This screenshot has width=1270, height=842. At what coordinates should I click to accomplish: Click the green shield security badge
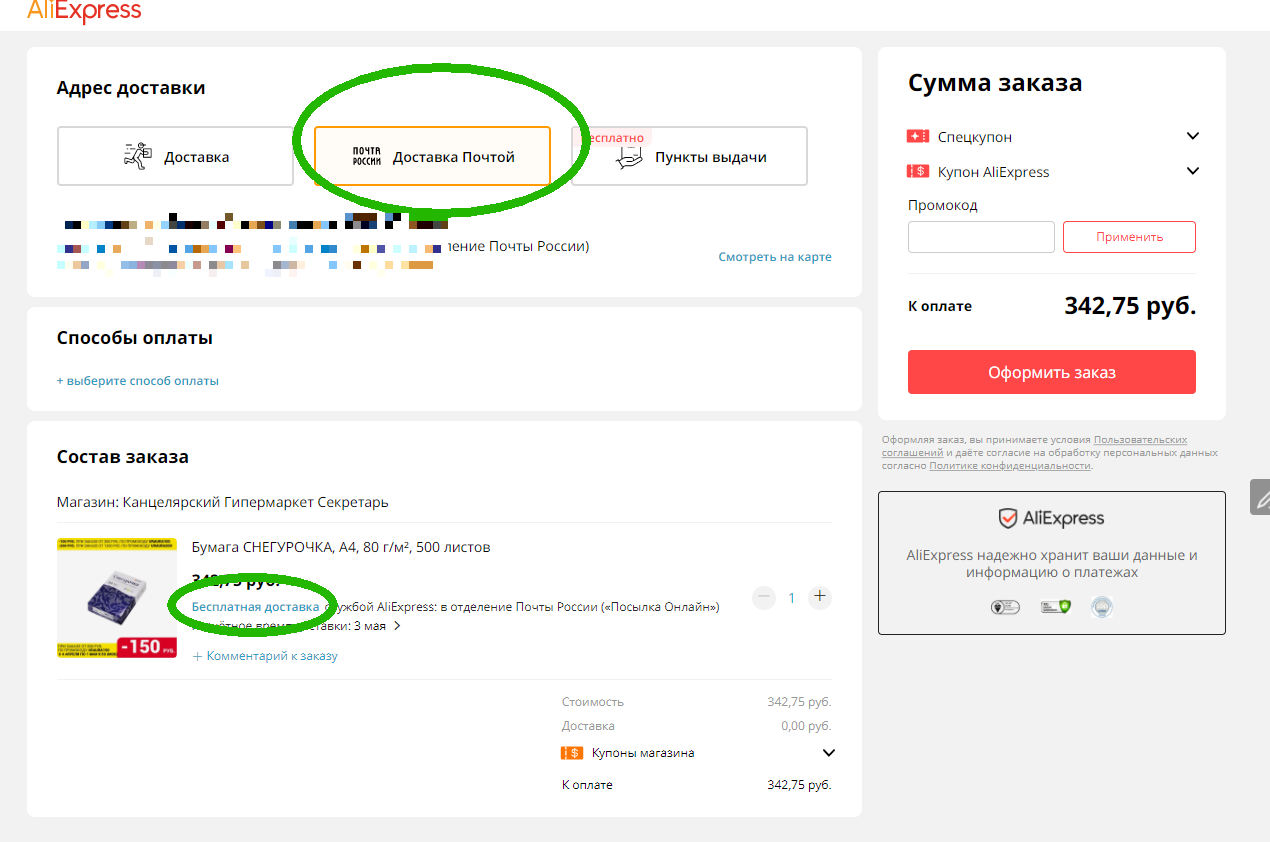tap(1054, 606)
